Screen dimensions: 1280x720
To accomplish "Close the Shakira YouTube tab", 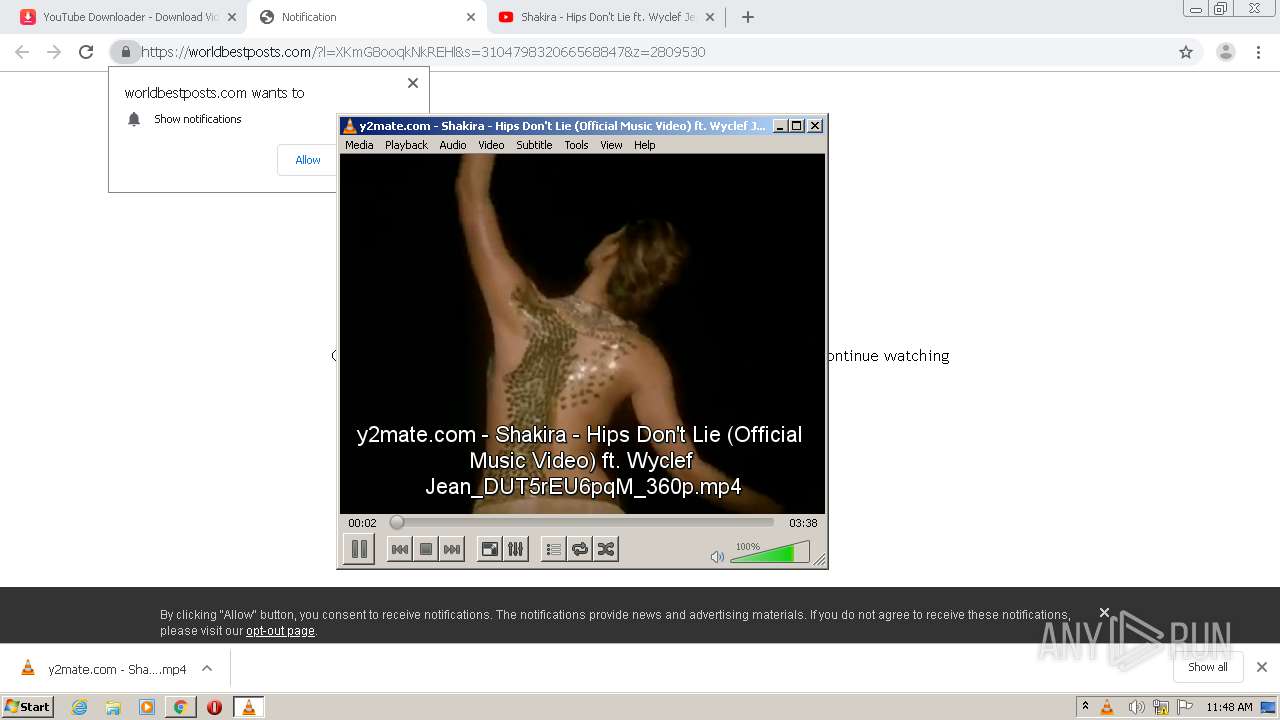I will click(710, 17).
